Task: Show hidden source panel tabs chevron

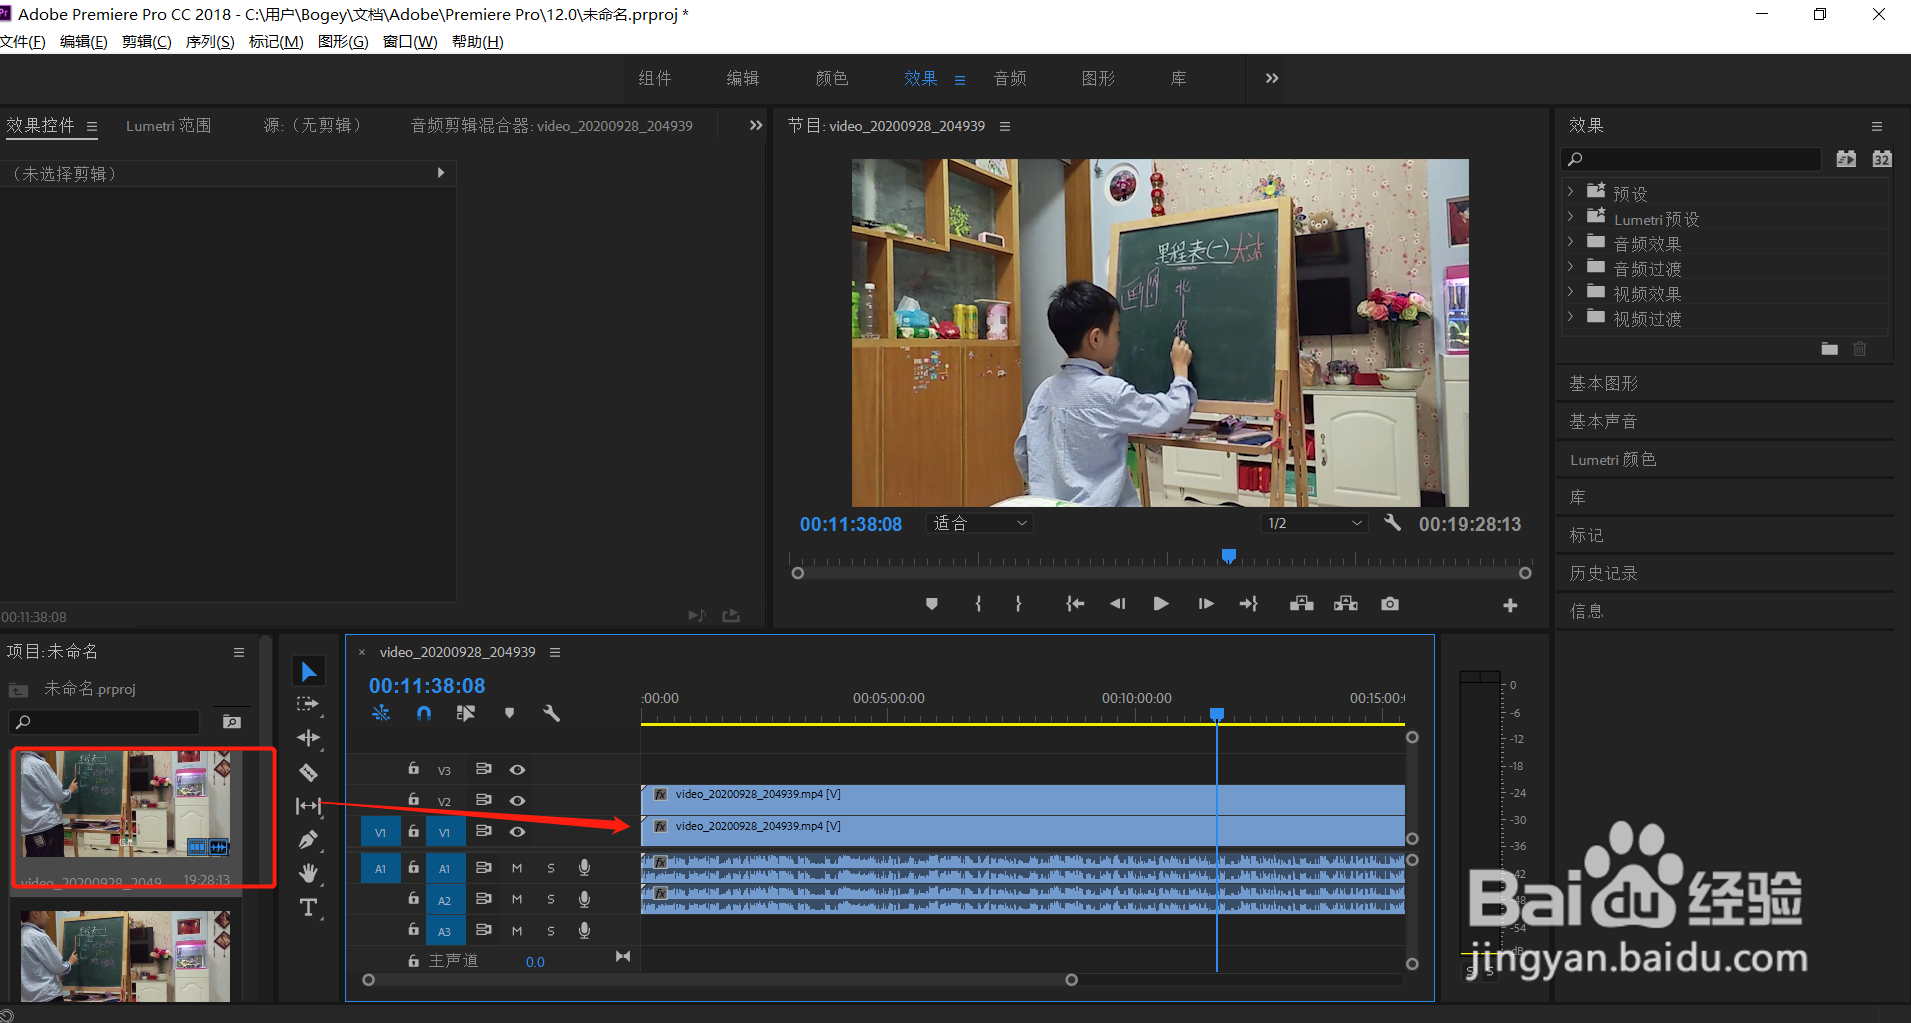Action: pyautogui.click(x=756, y=125)
